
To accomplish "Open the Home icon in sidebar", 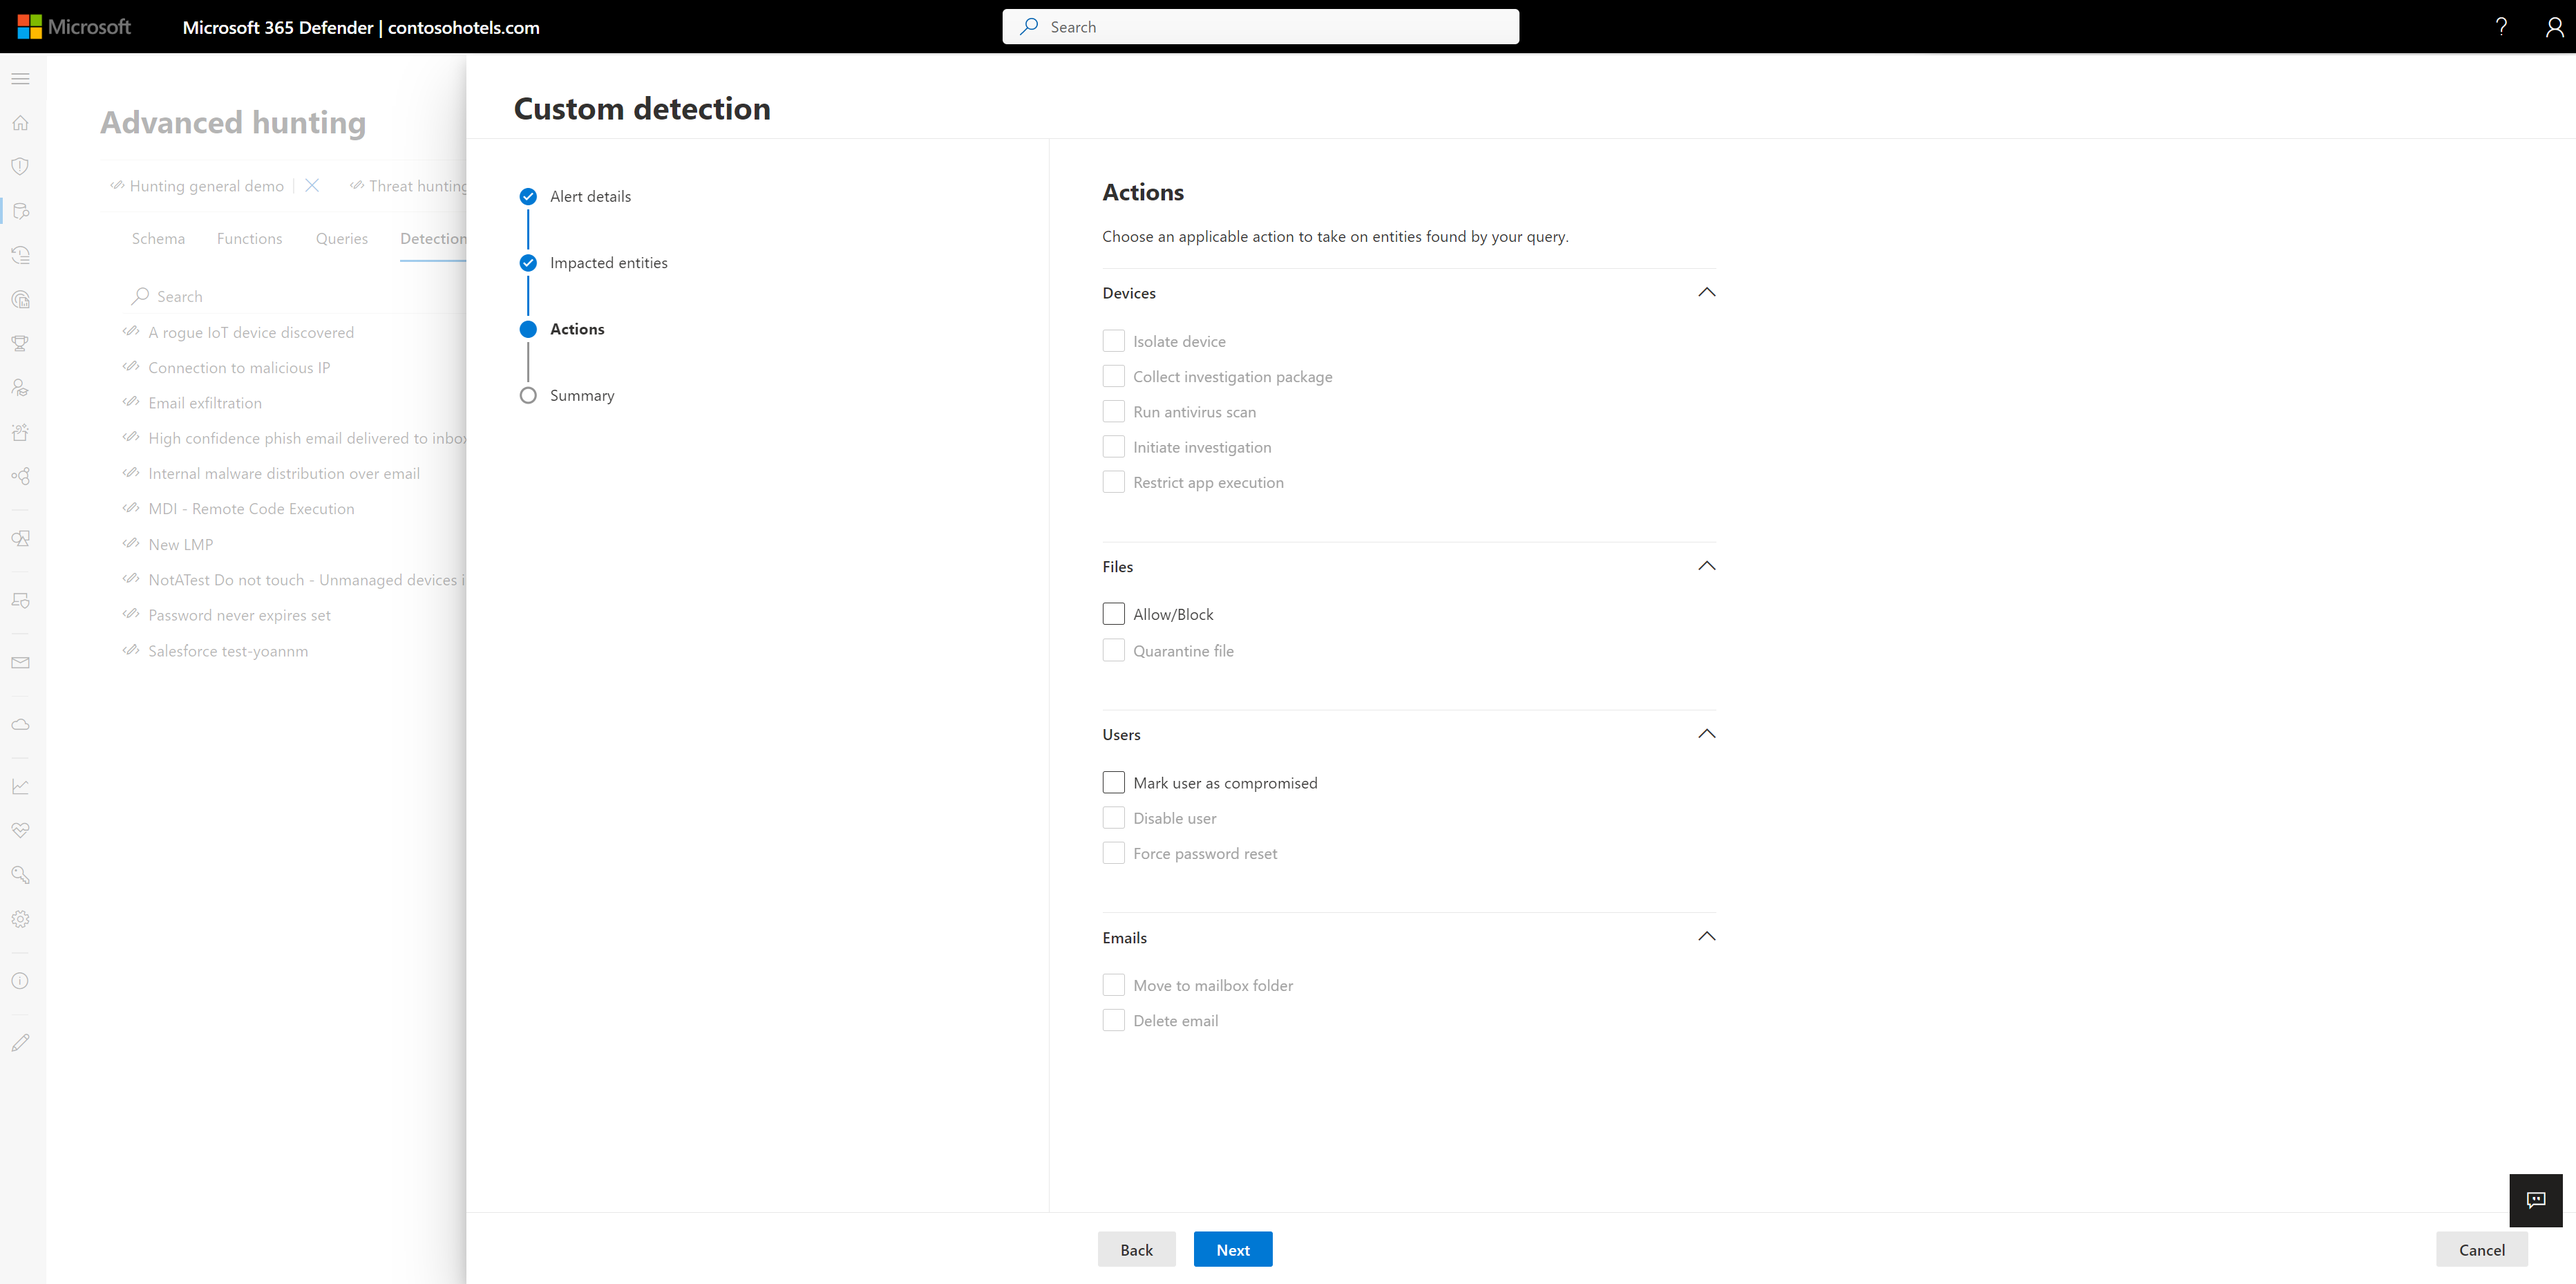I will tap(20, 122).
